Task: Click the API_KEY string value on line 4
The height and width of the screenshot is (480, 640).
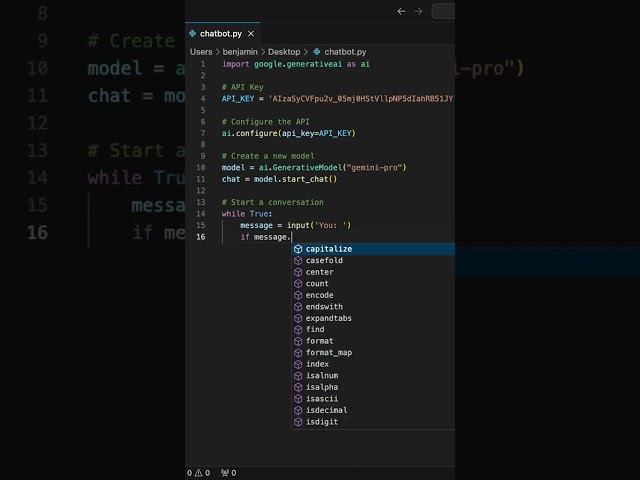Action: coord(361,98)
